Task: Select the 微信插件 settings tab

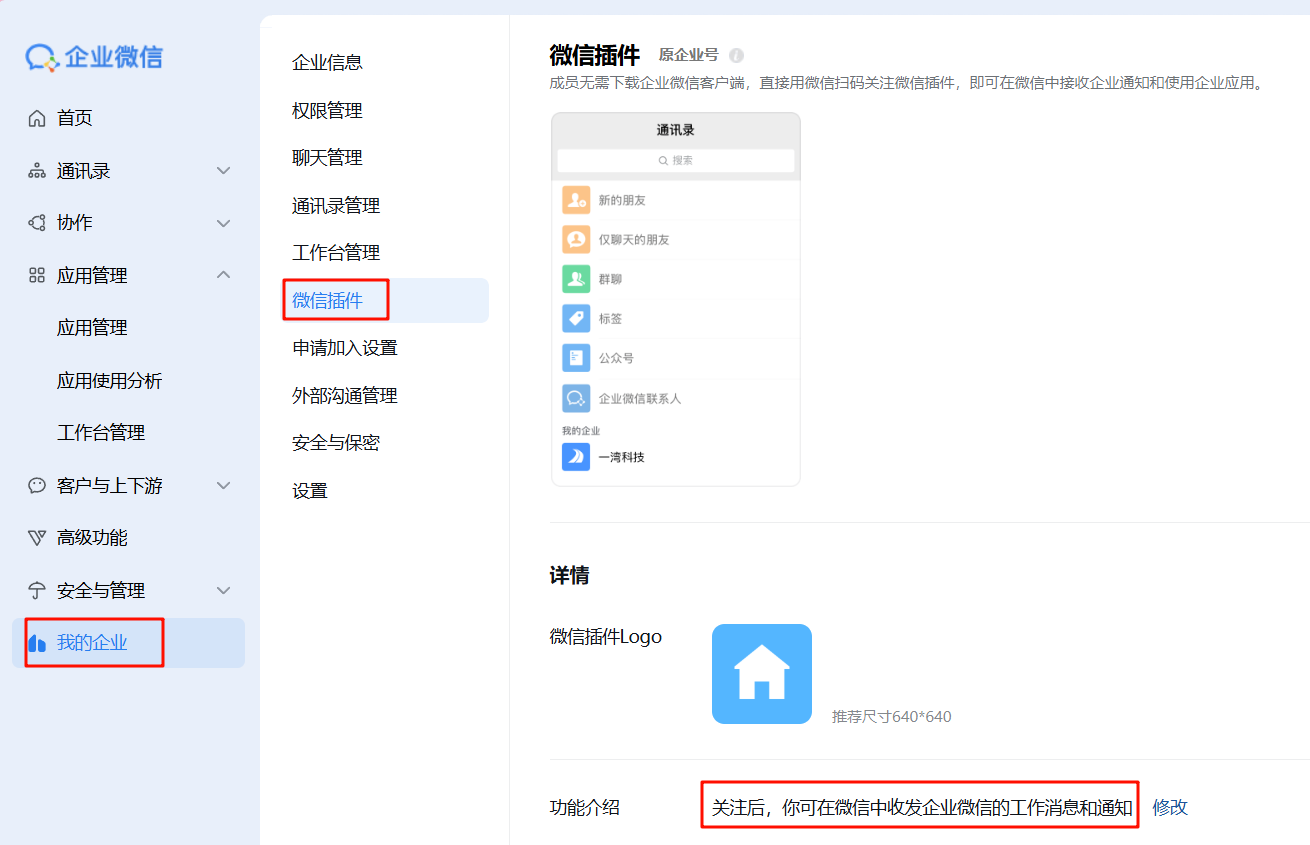Action: coord(384,300)
